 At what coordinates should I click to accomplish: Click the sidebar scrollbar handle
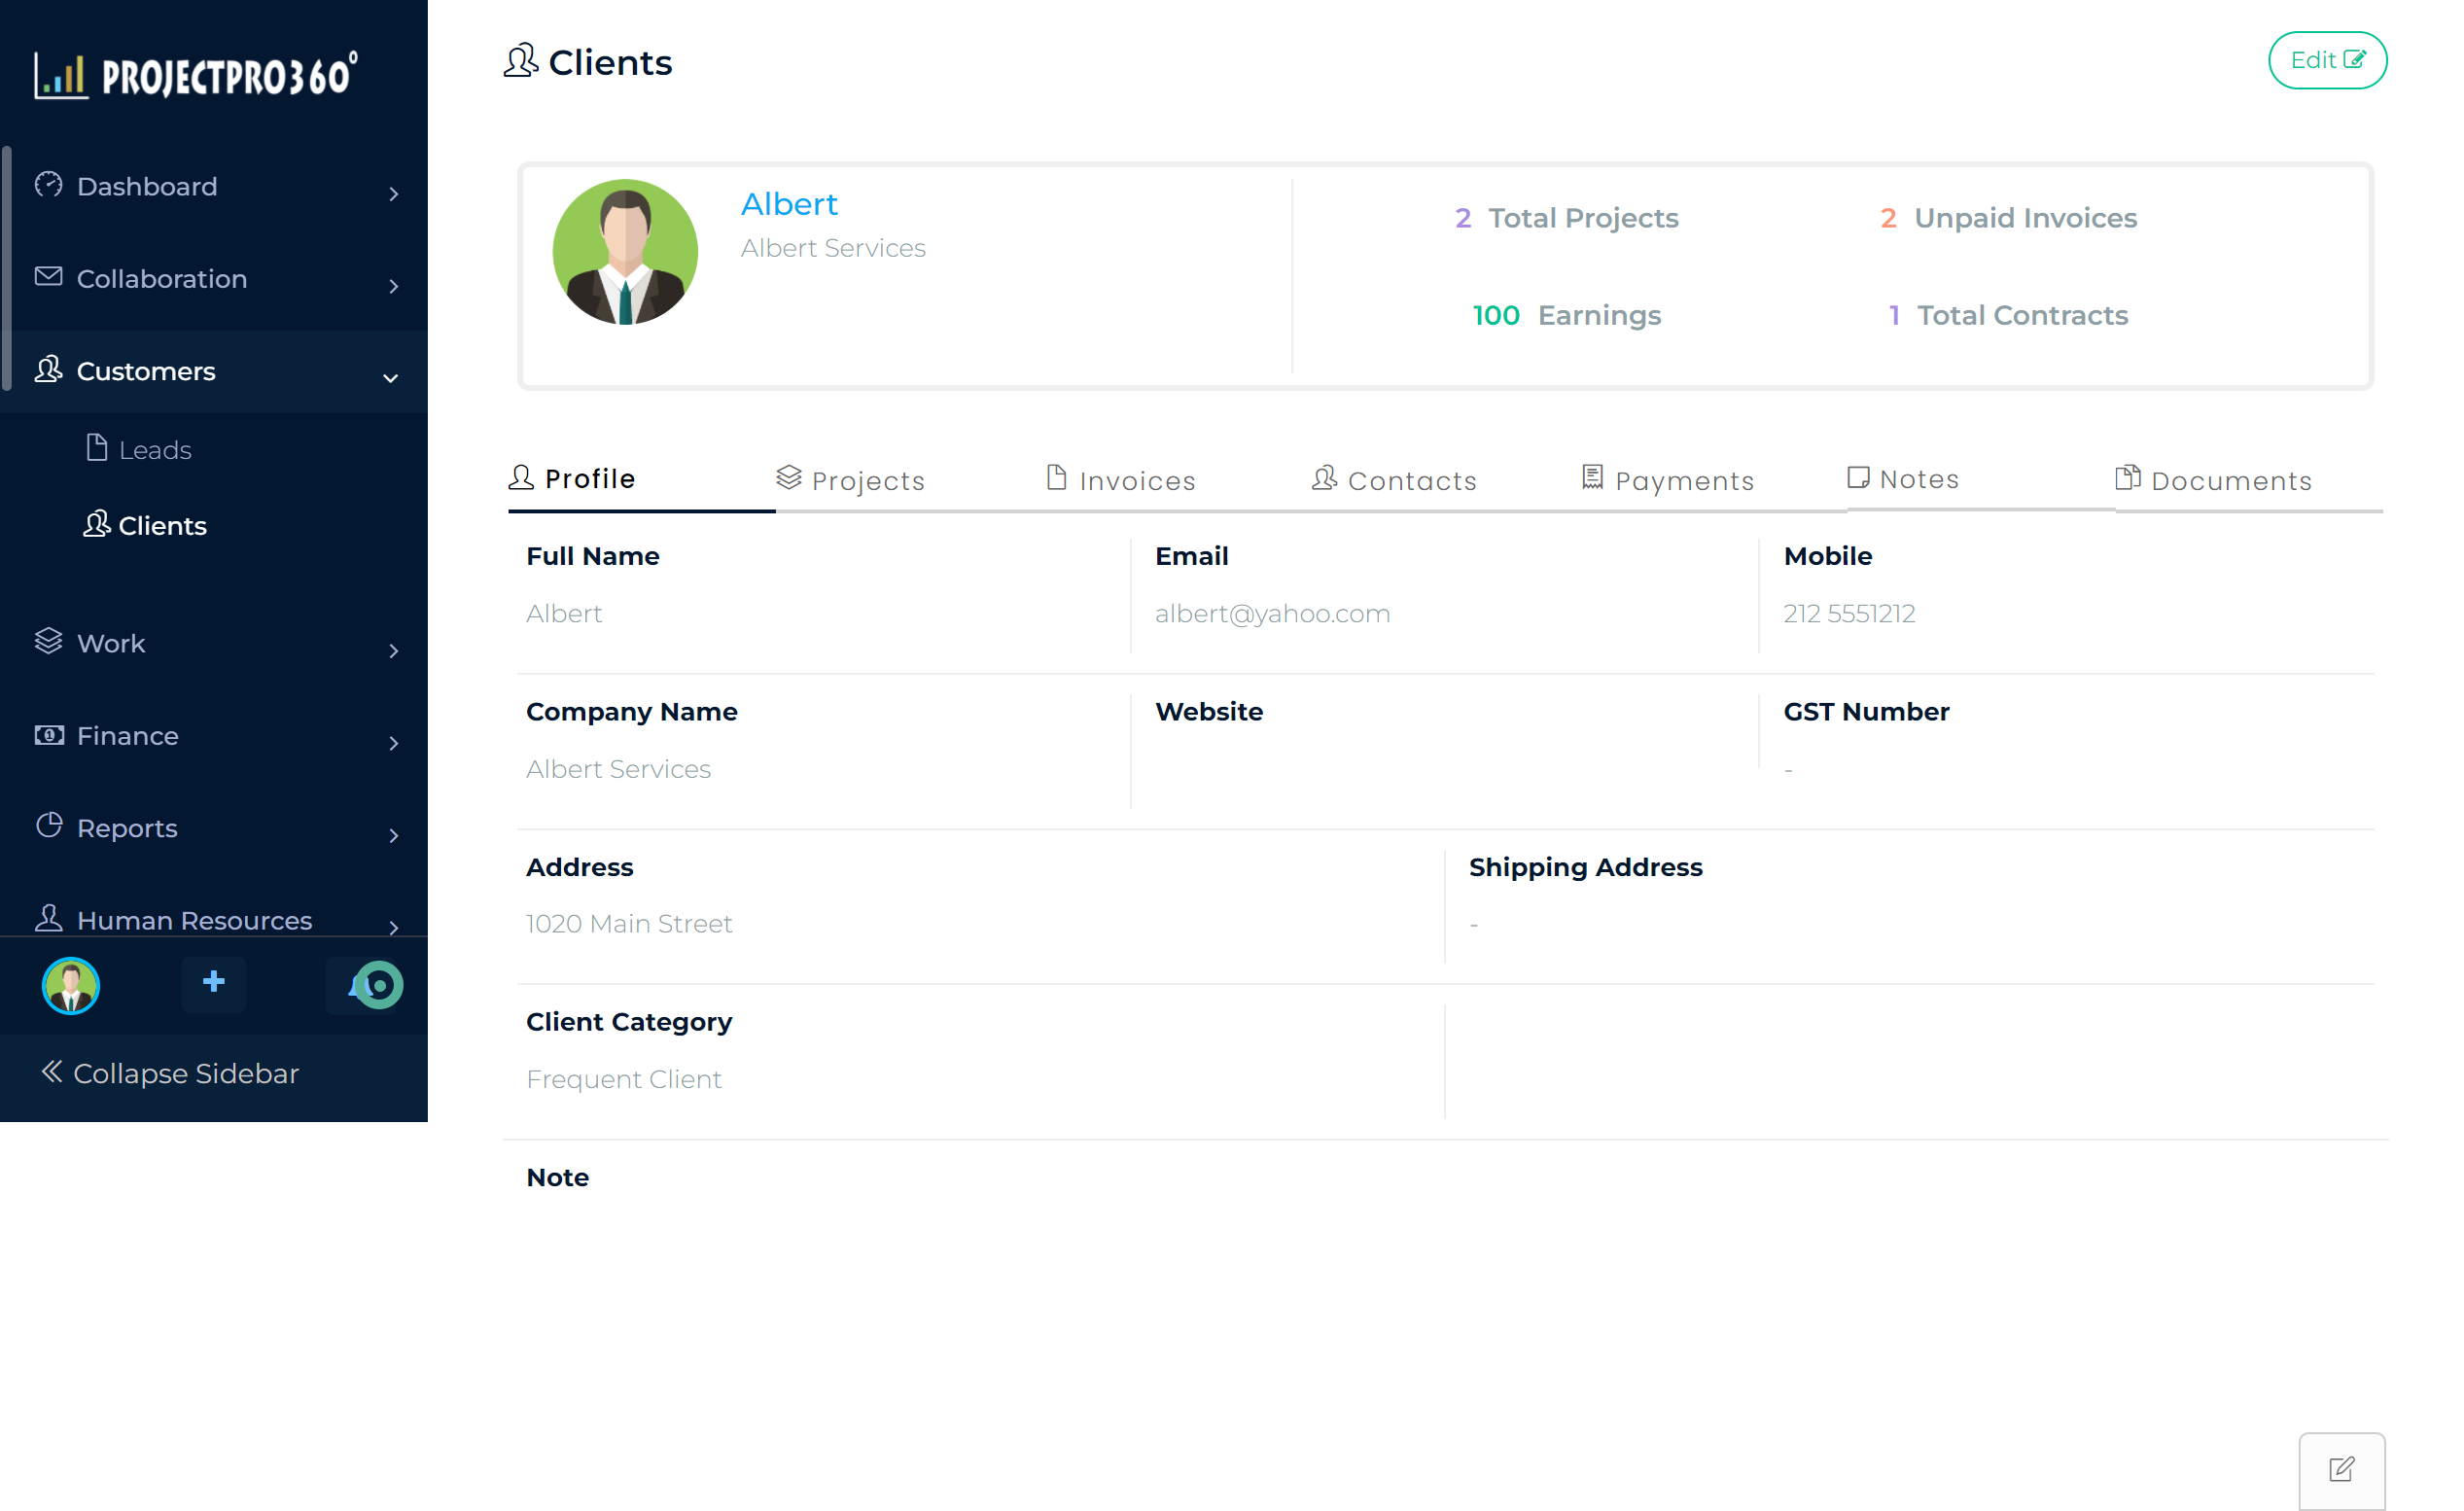[7, 268]
